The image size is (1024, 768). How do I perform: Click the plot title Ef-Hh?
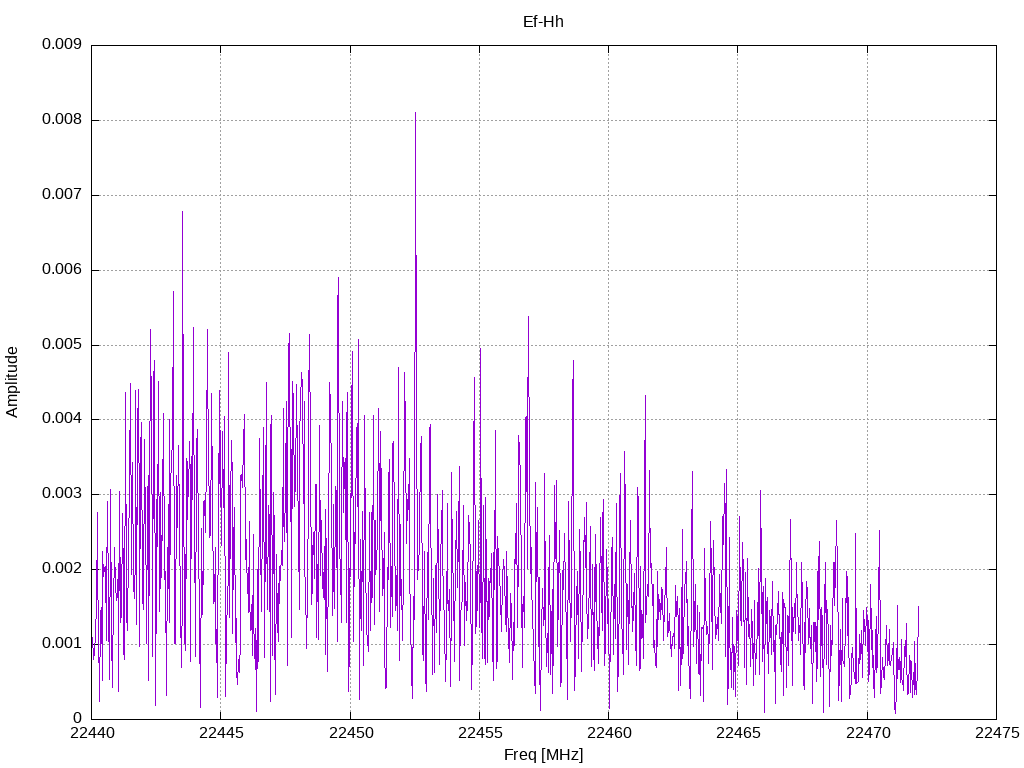(543, 22)
